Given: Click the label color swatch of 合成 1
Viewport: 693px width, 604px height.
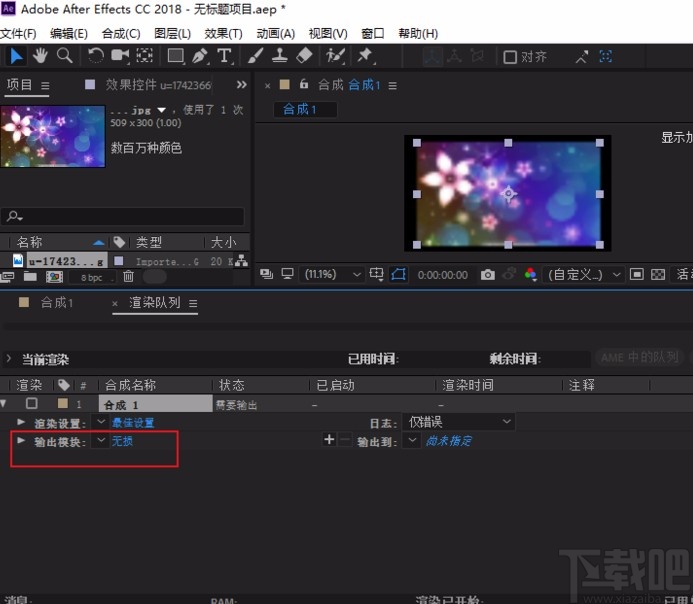Looking at the screenshot, I should tap(63, 403).
